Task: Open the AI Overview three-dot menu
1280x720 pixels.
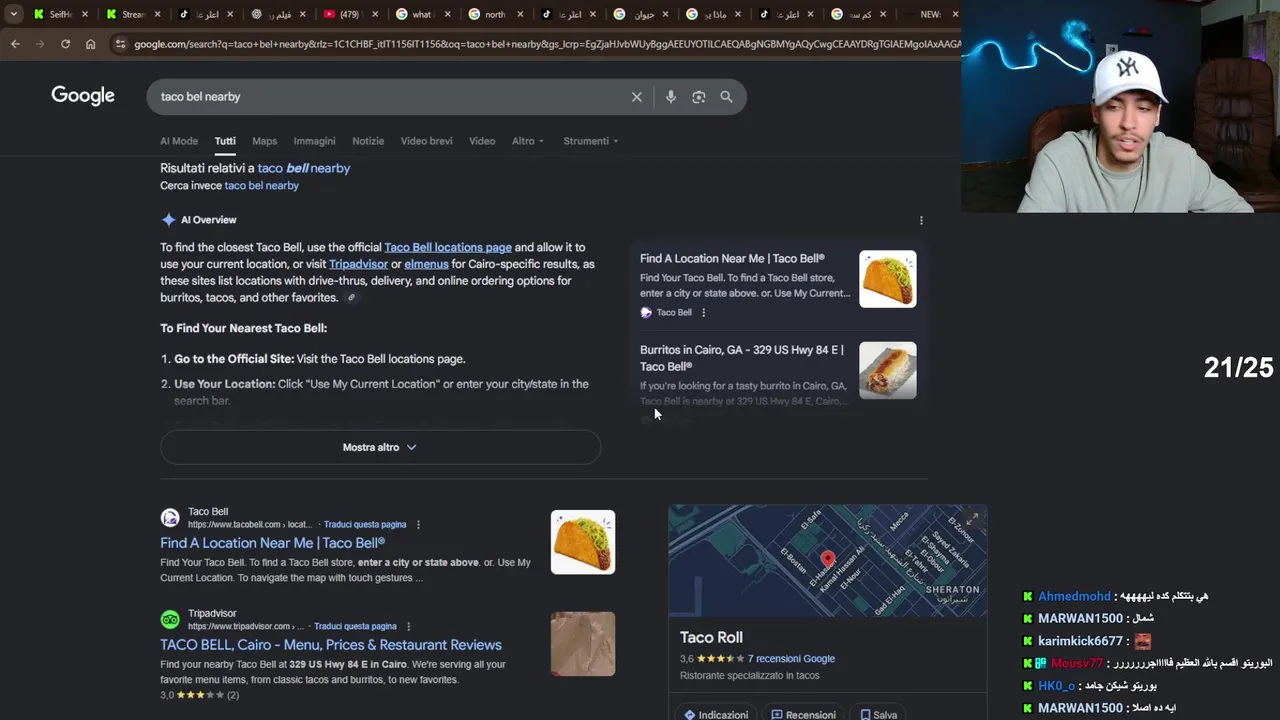Action: tap(921, 220)
